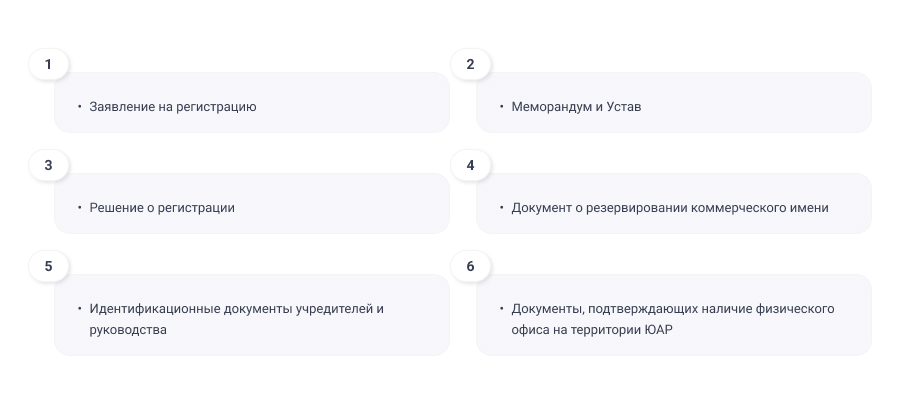900x404 pixels.
Task: Click bullet dot before 'Меморандум и Устав'
Action: (501, 106)
